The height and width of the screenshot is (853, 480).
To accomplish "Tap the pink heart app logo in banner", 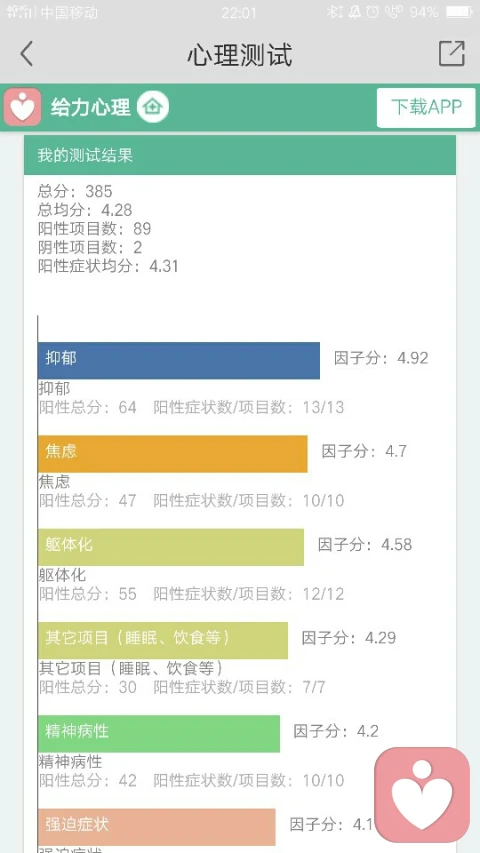I will [22, 107].
